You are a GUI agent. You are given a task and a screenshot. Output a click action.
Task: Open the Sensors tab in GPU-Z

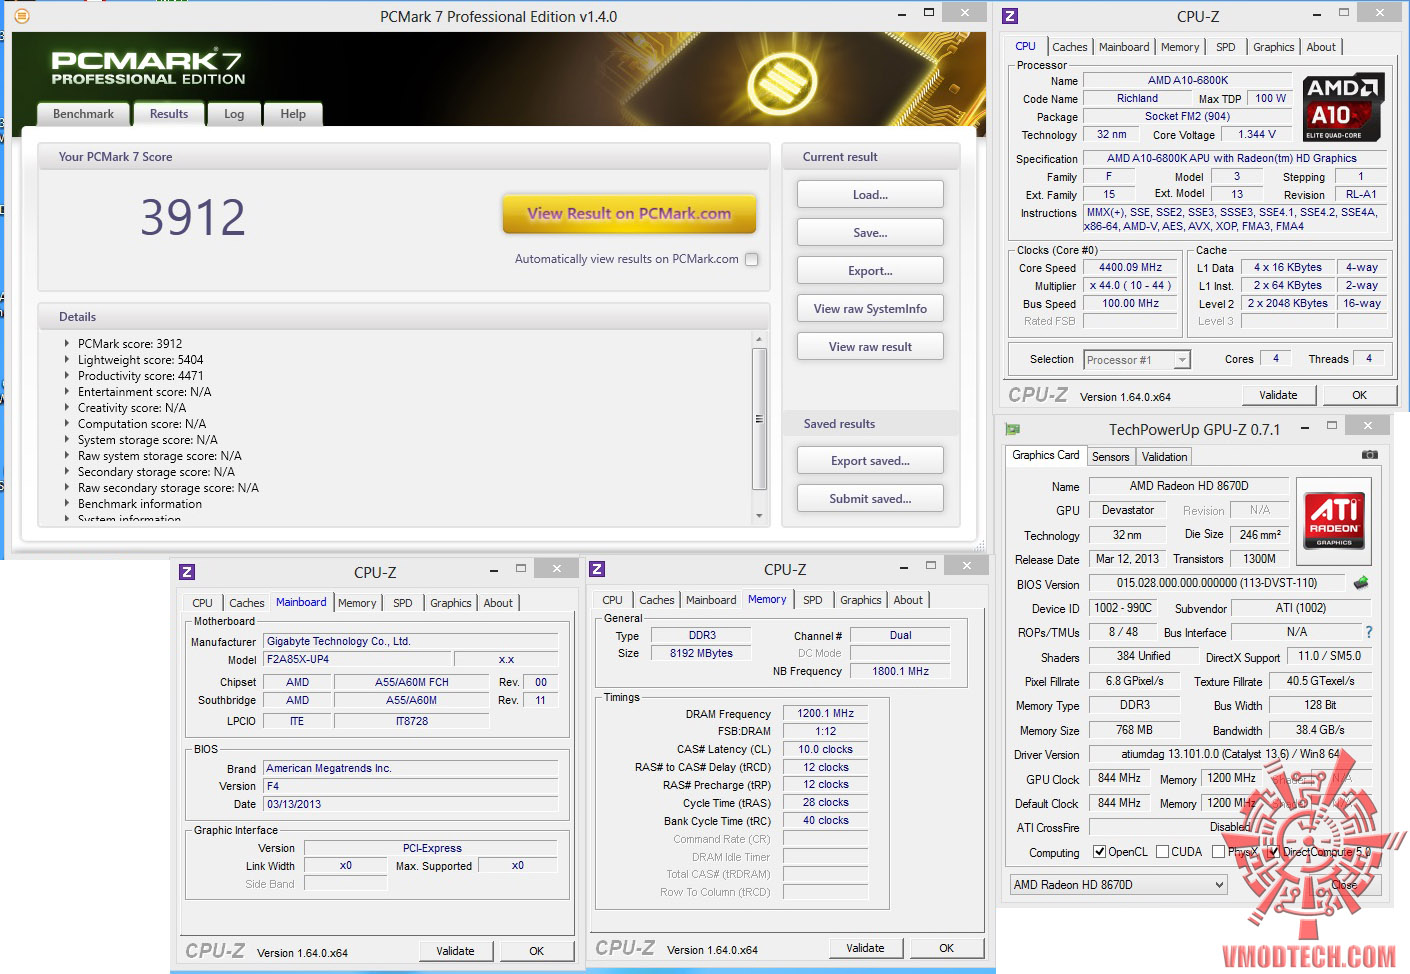pos(1110,457)
